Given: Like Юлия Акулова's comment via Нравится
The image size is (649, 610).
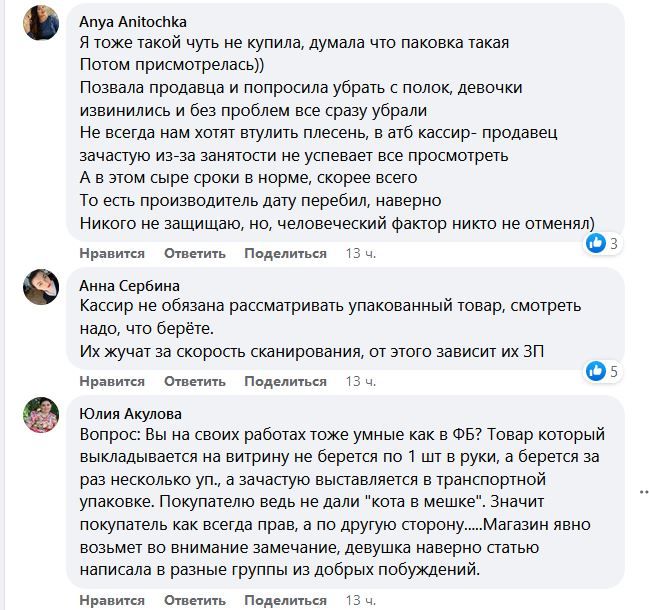Looking at the screenshot, I should point(112,599).
